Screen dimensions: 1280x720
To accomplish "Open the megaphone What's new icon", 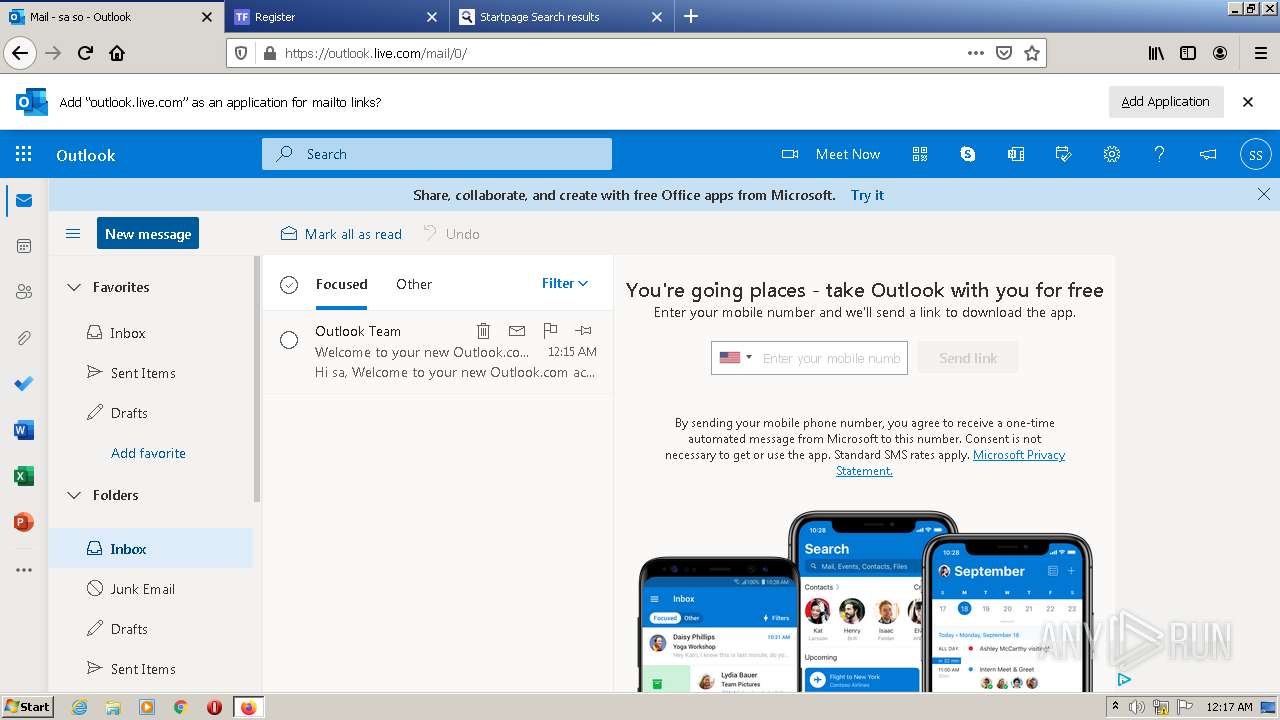I will coord(1208,154).
